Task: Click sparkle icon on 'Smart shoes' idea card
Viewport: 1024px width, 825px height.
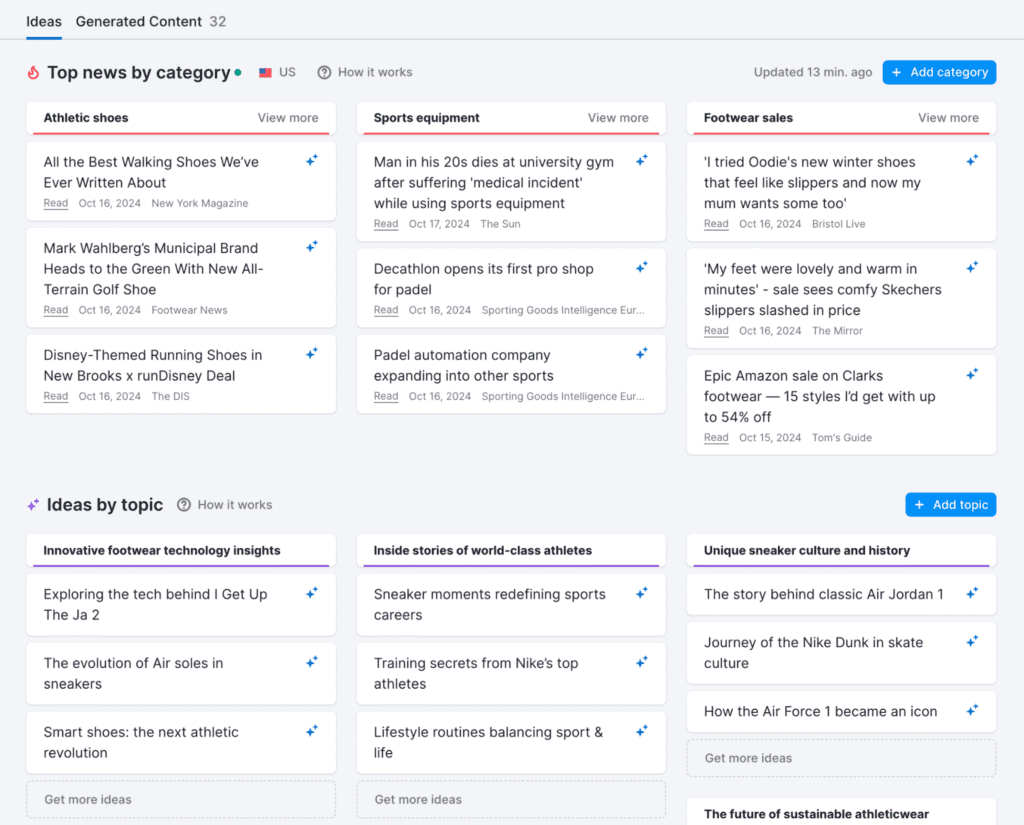Action: (312, 730)
